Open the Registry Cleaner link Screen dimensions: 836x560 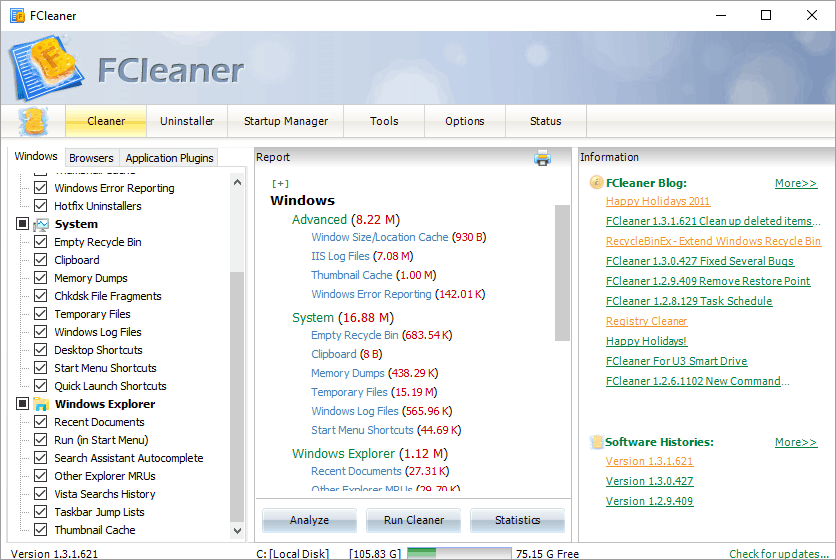(647, 321)
